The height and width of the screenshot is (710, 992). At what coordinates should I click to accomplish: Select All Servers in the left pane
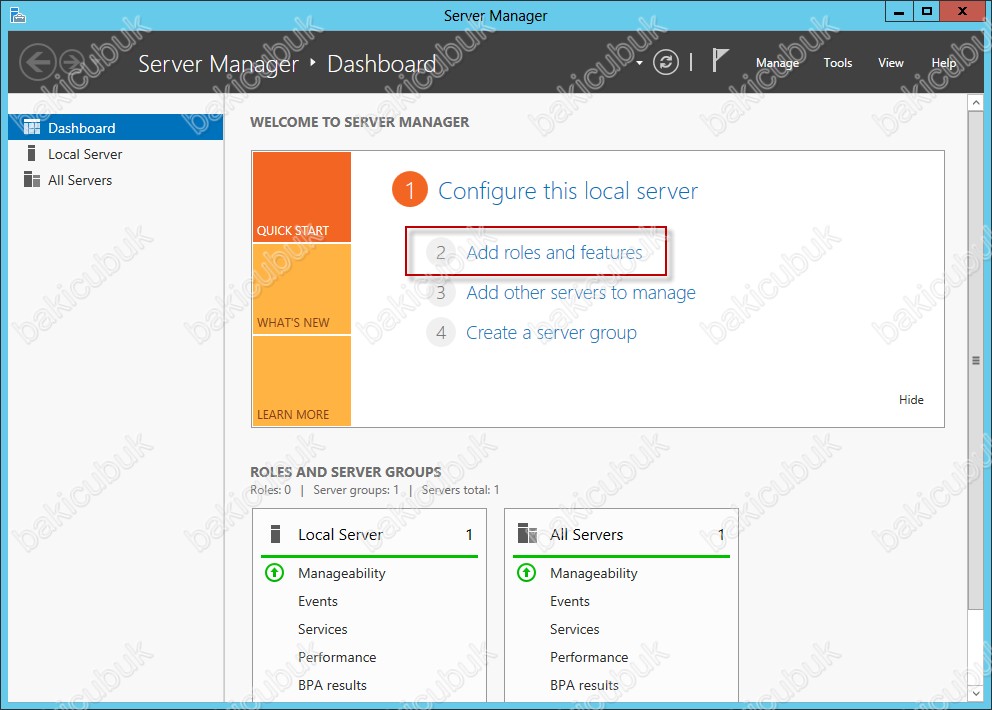(x=116, y=180)
